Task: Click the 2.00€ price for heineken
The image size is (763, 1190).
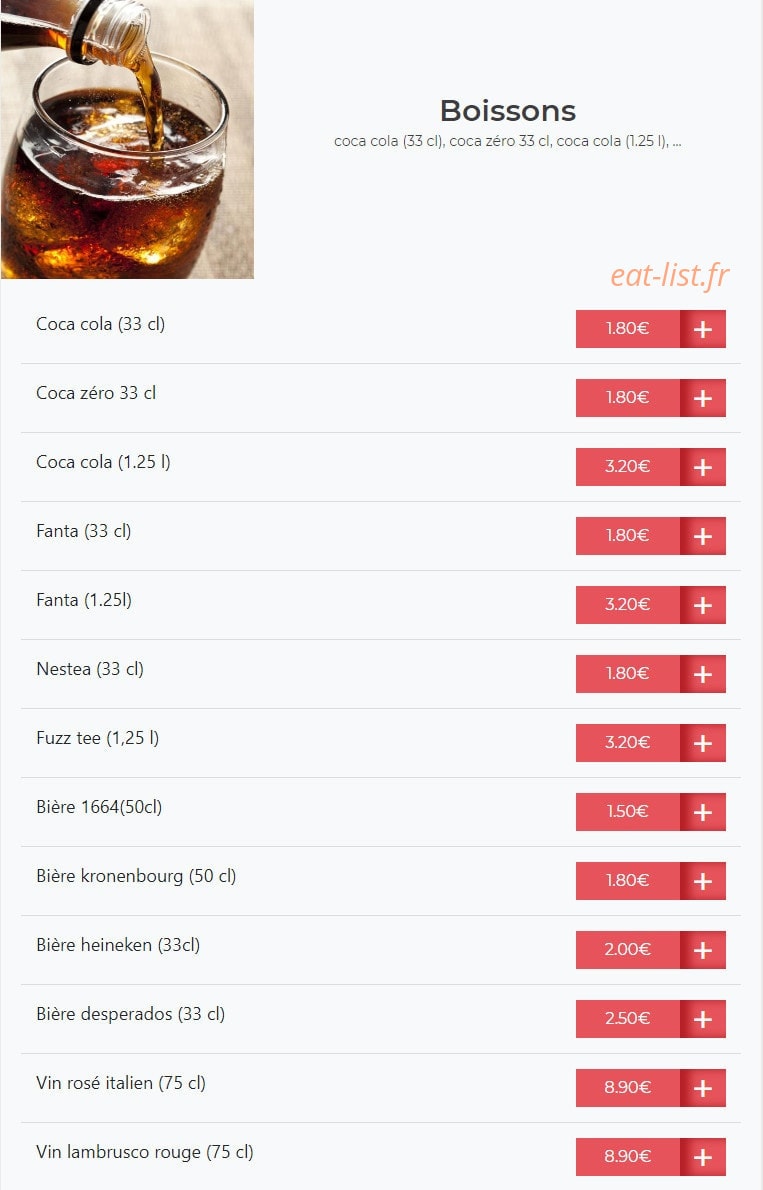Action: coord(627,950)
